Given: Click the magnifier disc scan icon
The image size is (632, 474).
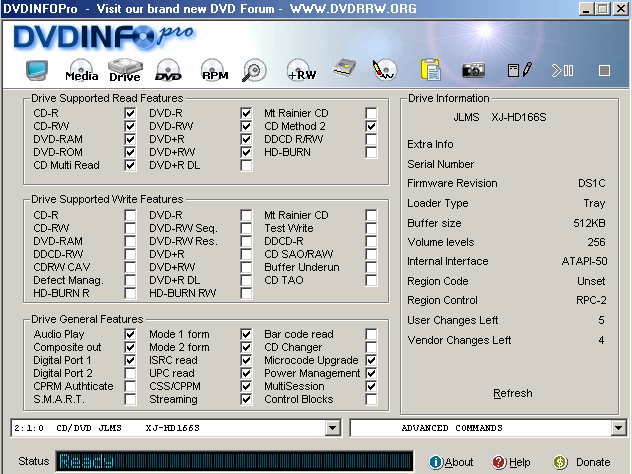Looking at the screenshot, I should (254, 71).
